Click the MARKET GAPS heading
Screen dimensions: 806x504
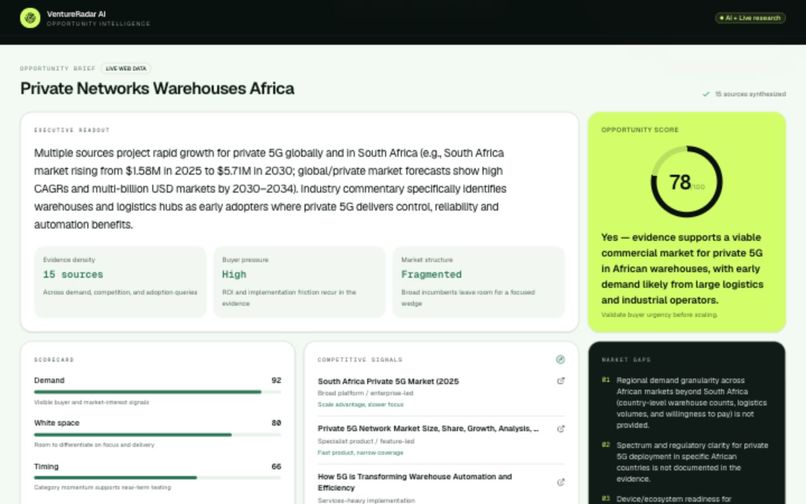pos(626,359)
